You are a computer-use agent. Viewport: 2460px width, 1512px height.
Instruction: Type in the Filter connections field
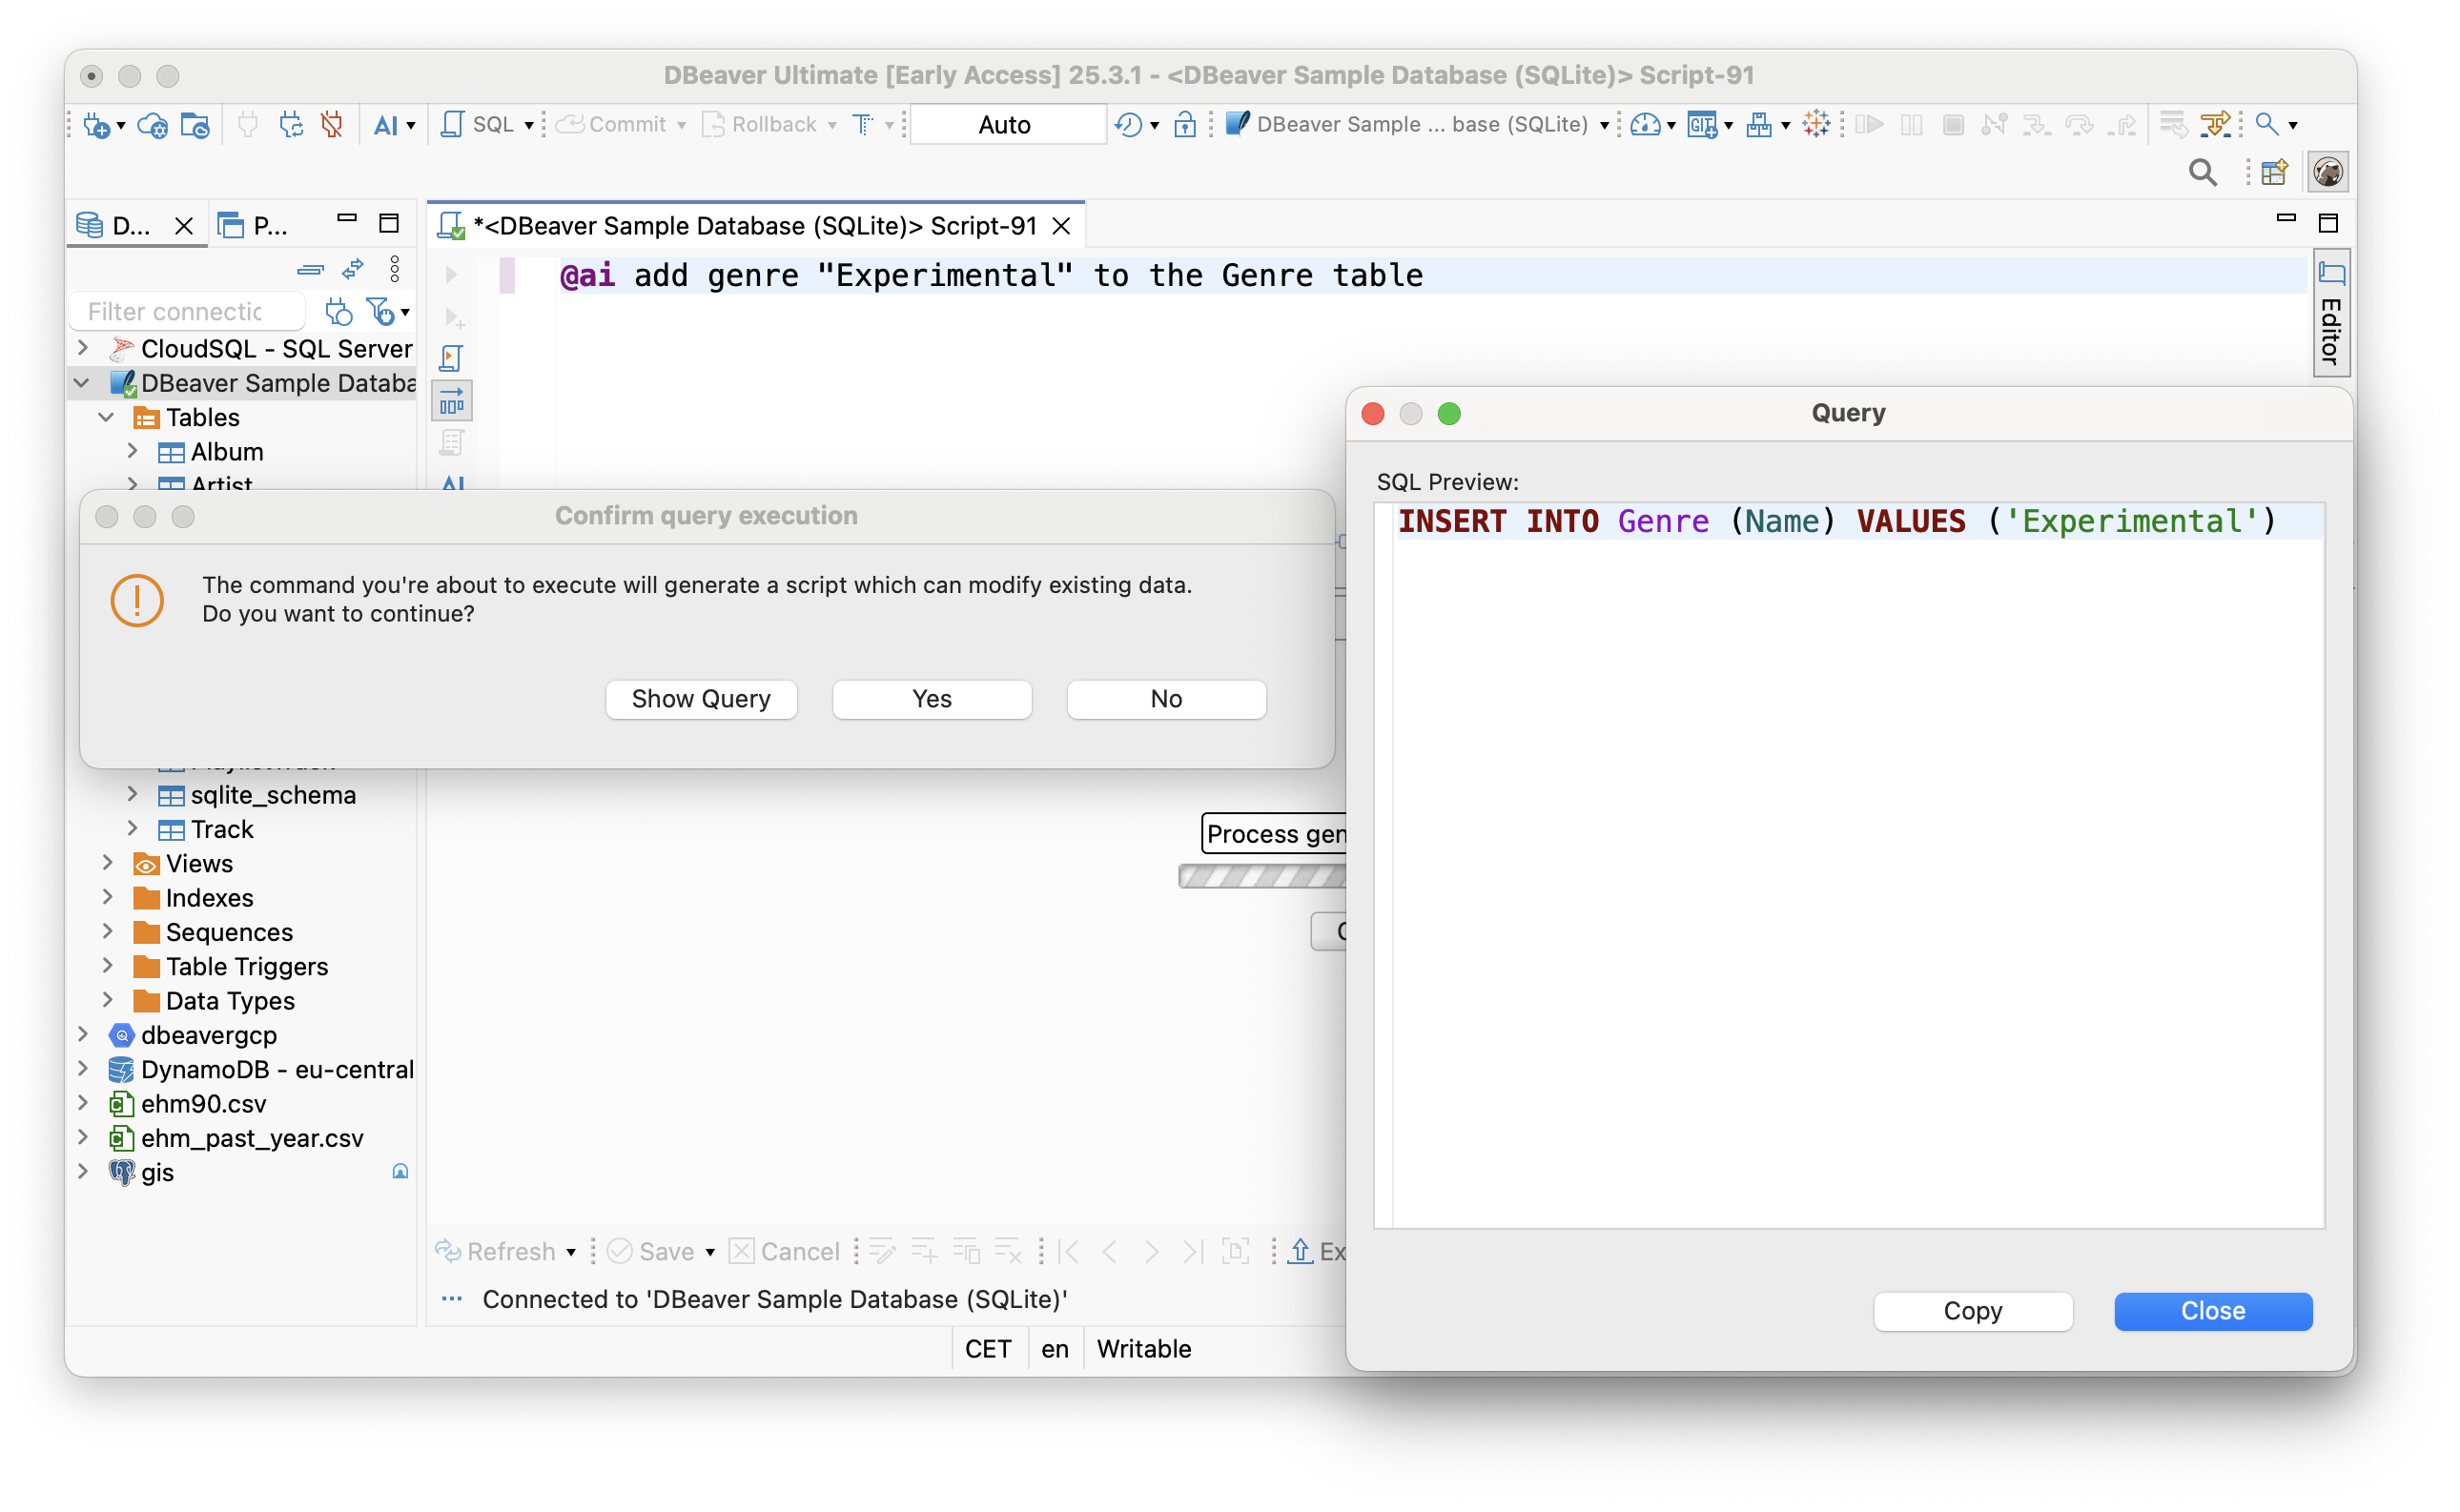tap(186, 311)
